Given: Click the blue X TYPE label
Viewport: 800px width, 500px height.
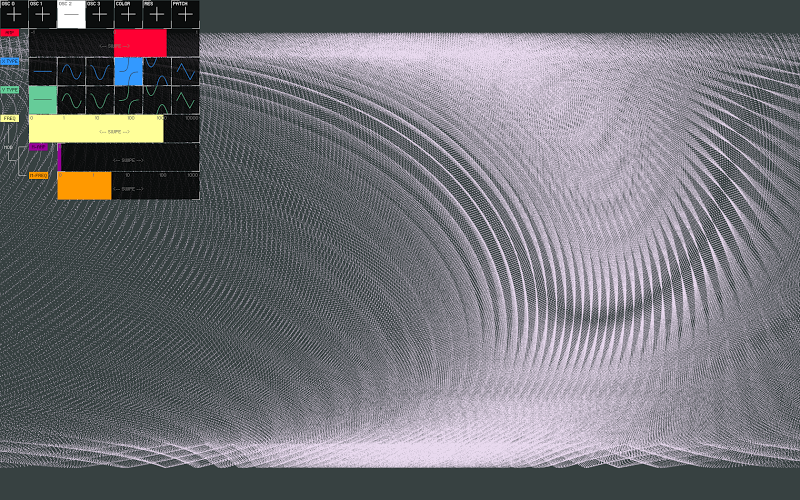Looking at the screenshot, I should click(x=10, y=61).
